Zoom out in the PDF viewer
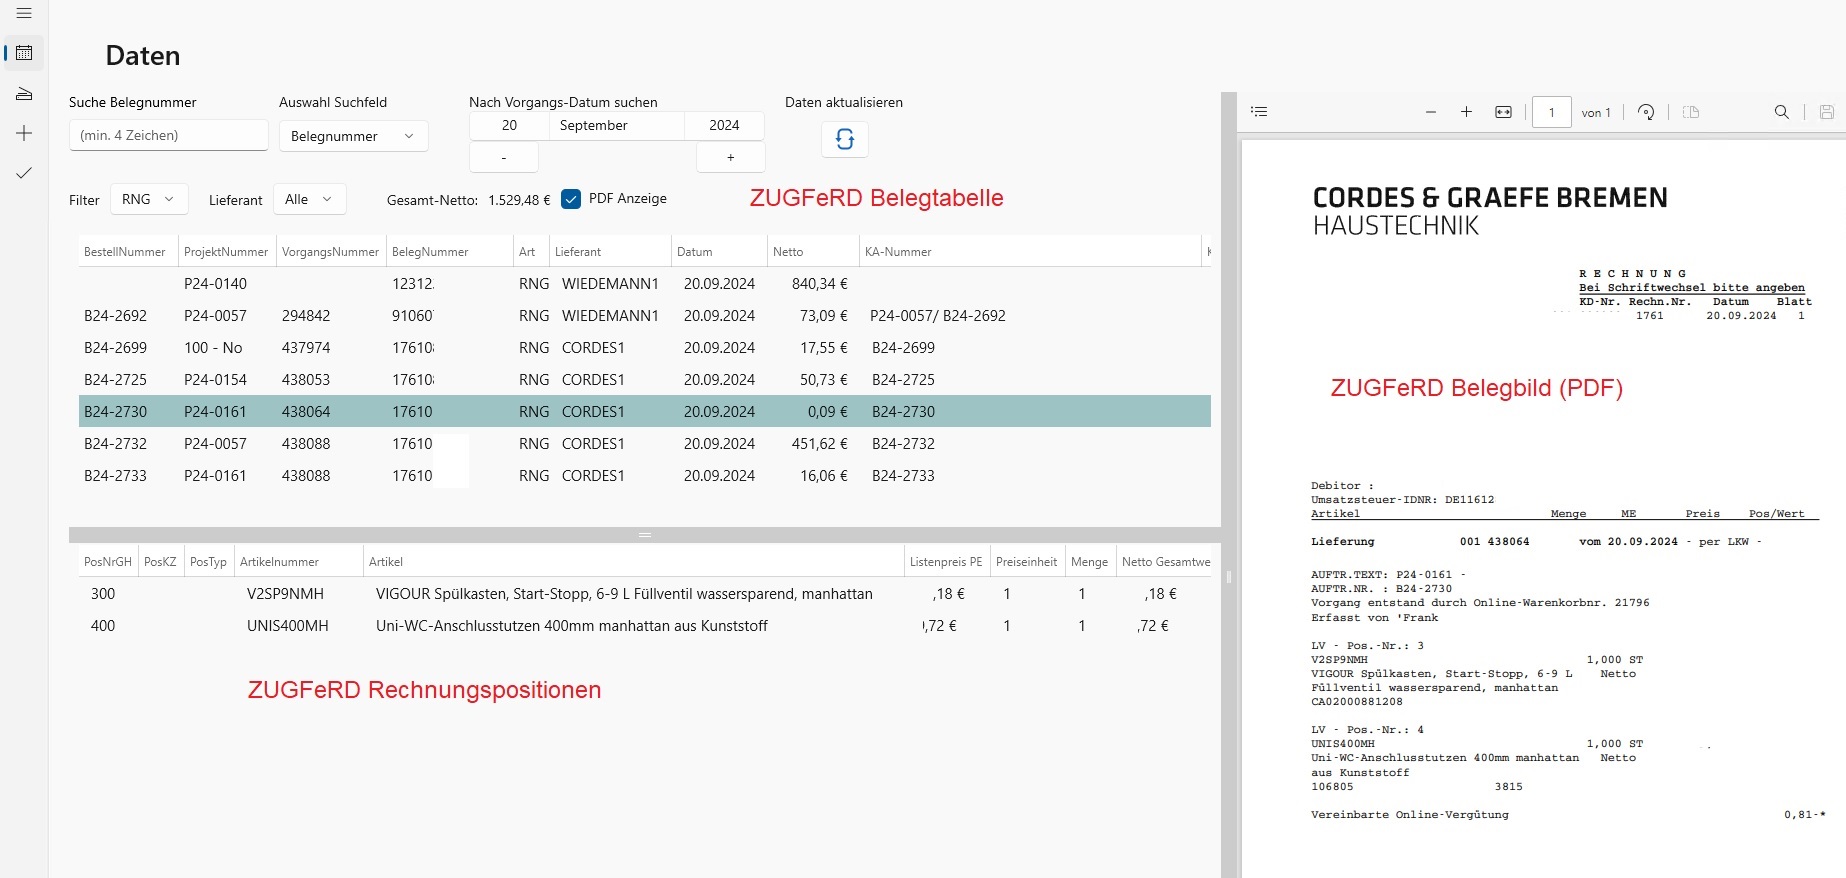The height and width of the screenshot is (878, 1846). click(x=1431, y=112)
